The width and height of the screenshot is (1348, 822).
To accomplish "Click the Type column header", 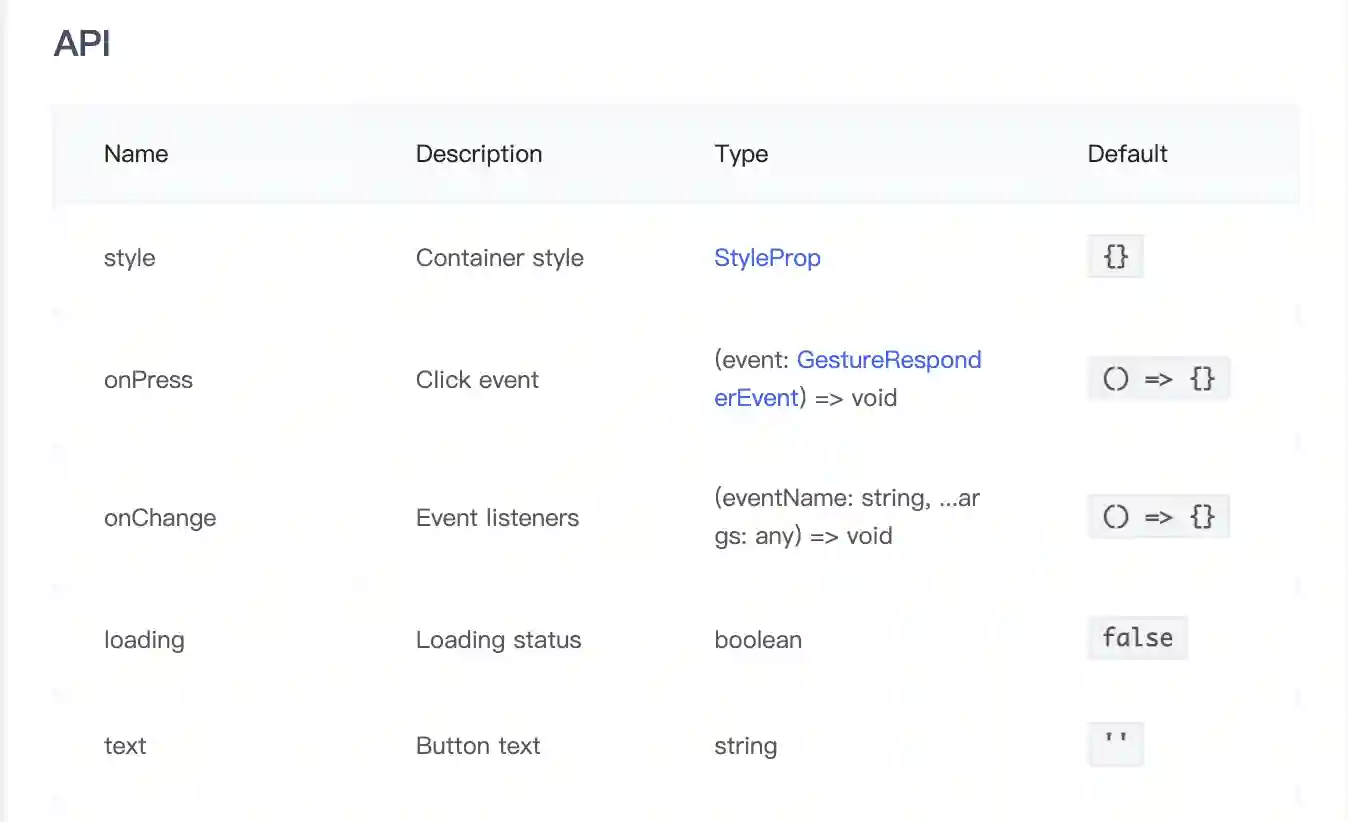I will point(741,154).
